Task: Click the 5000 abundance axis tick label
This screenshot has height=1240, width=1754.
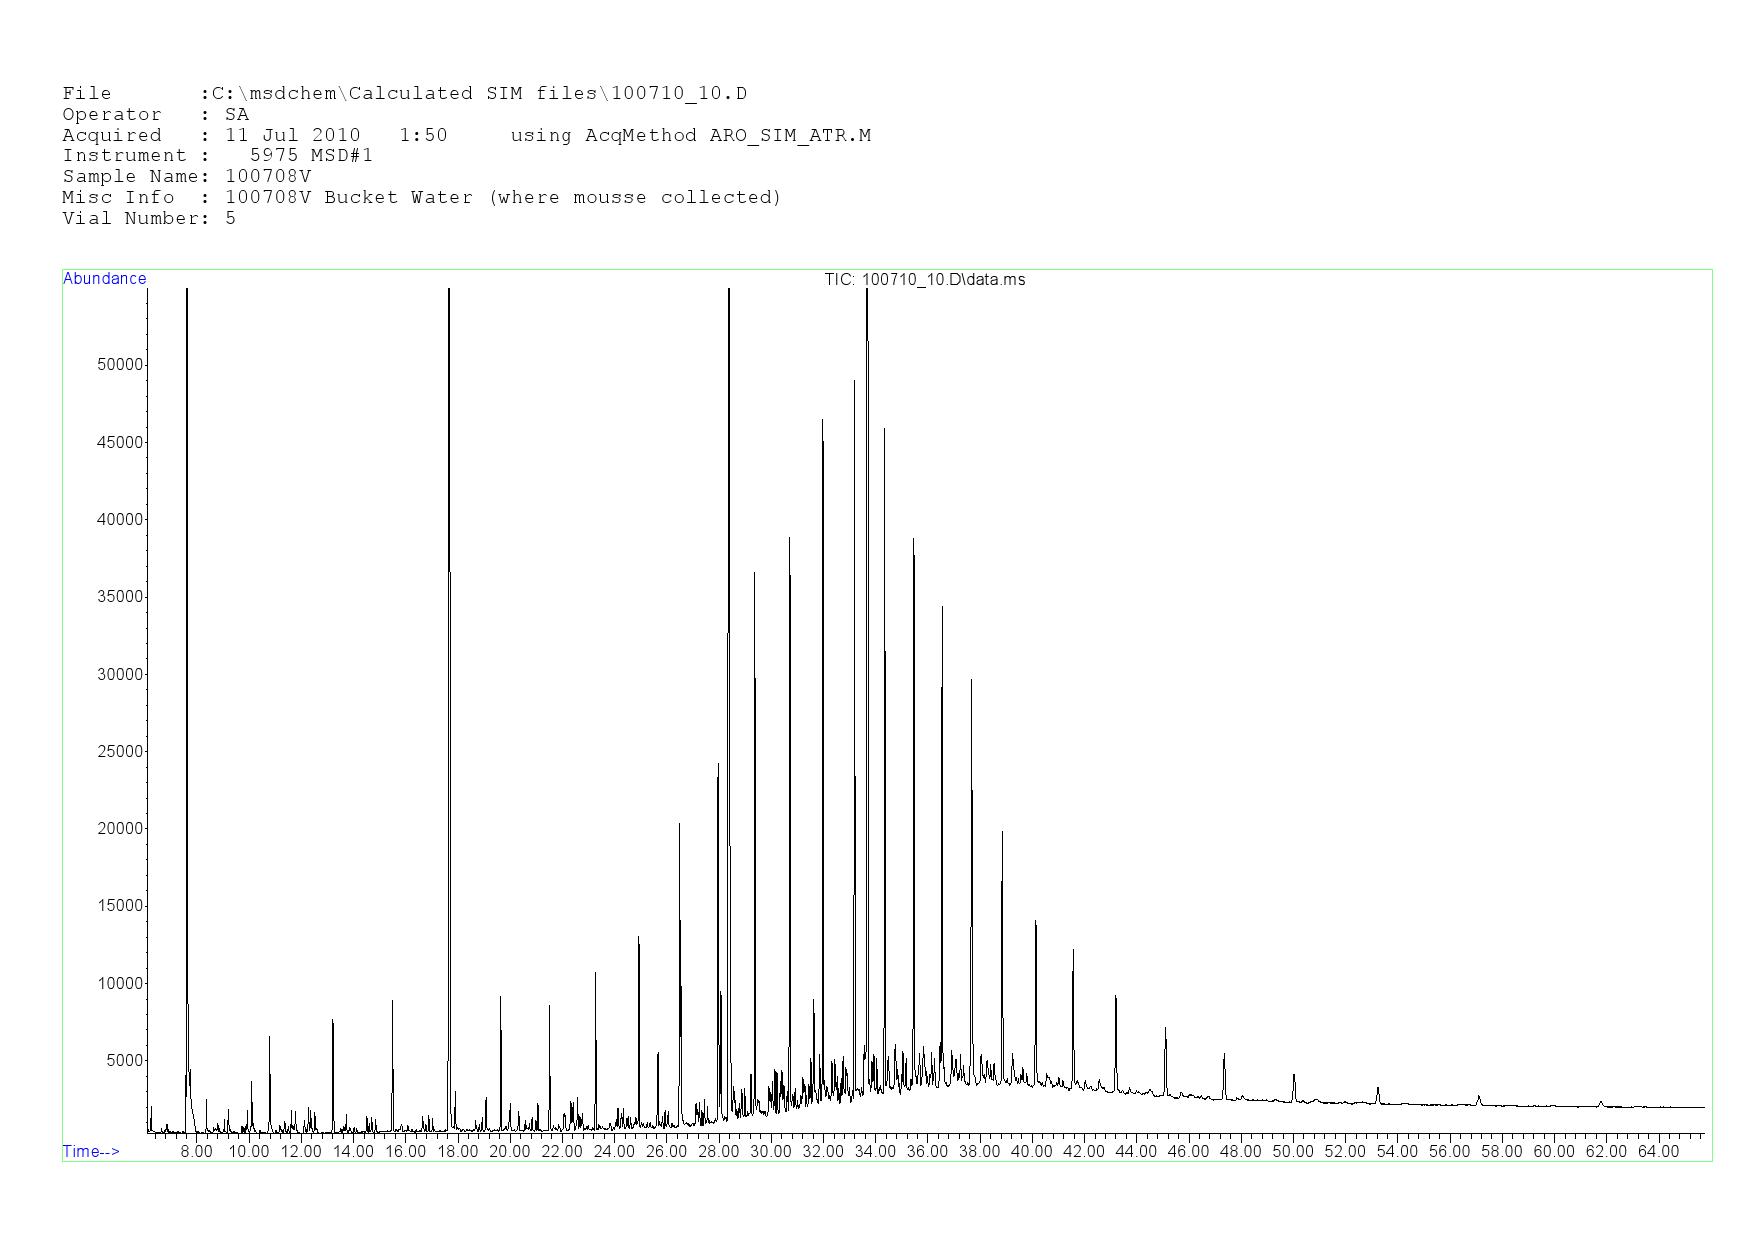Action: pos(124,1061)
